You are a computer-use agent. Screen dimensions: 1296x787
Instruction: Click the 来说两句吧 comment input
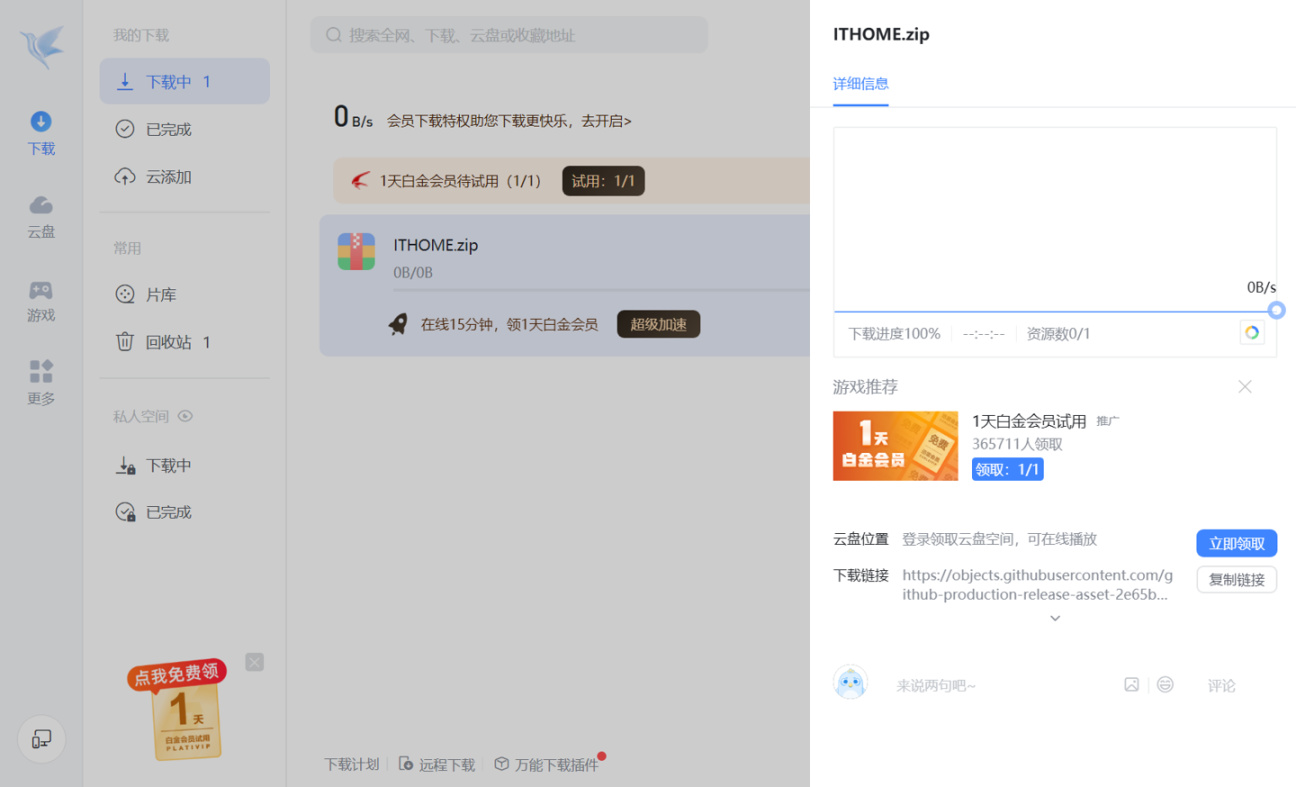pyautogui.click(x=936, y=685)
